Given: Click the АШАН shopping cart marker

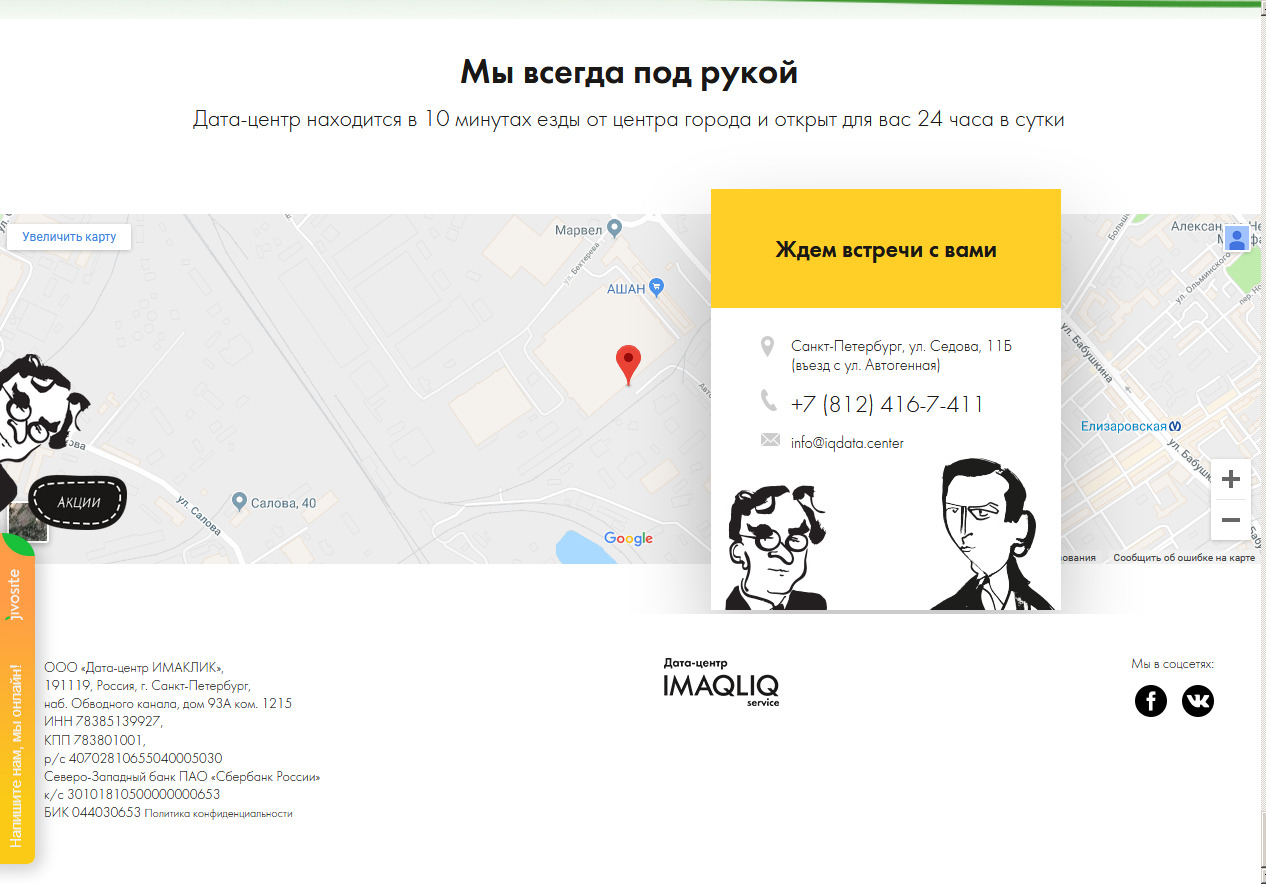Looking at the screenshot, I should (657, 288).
